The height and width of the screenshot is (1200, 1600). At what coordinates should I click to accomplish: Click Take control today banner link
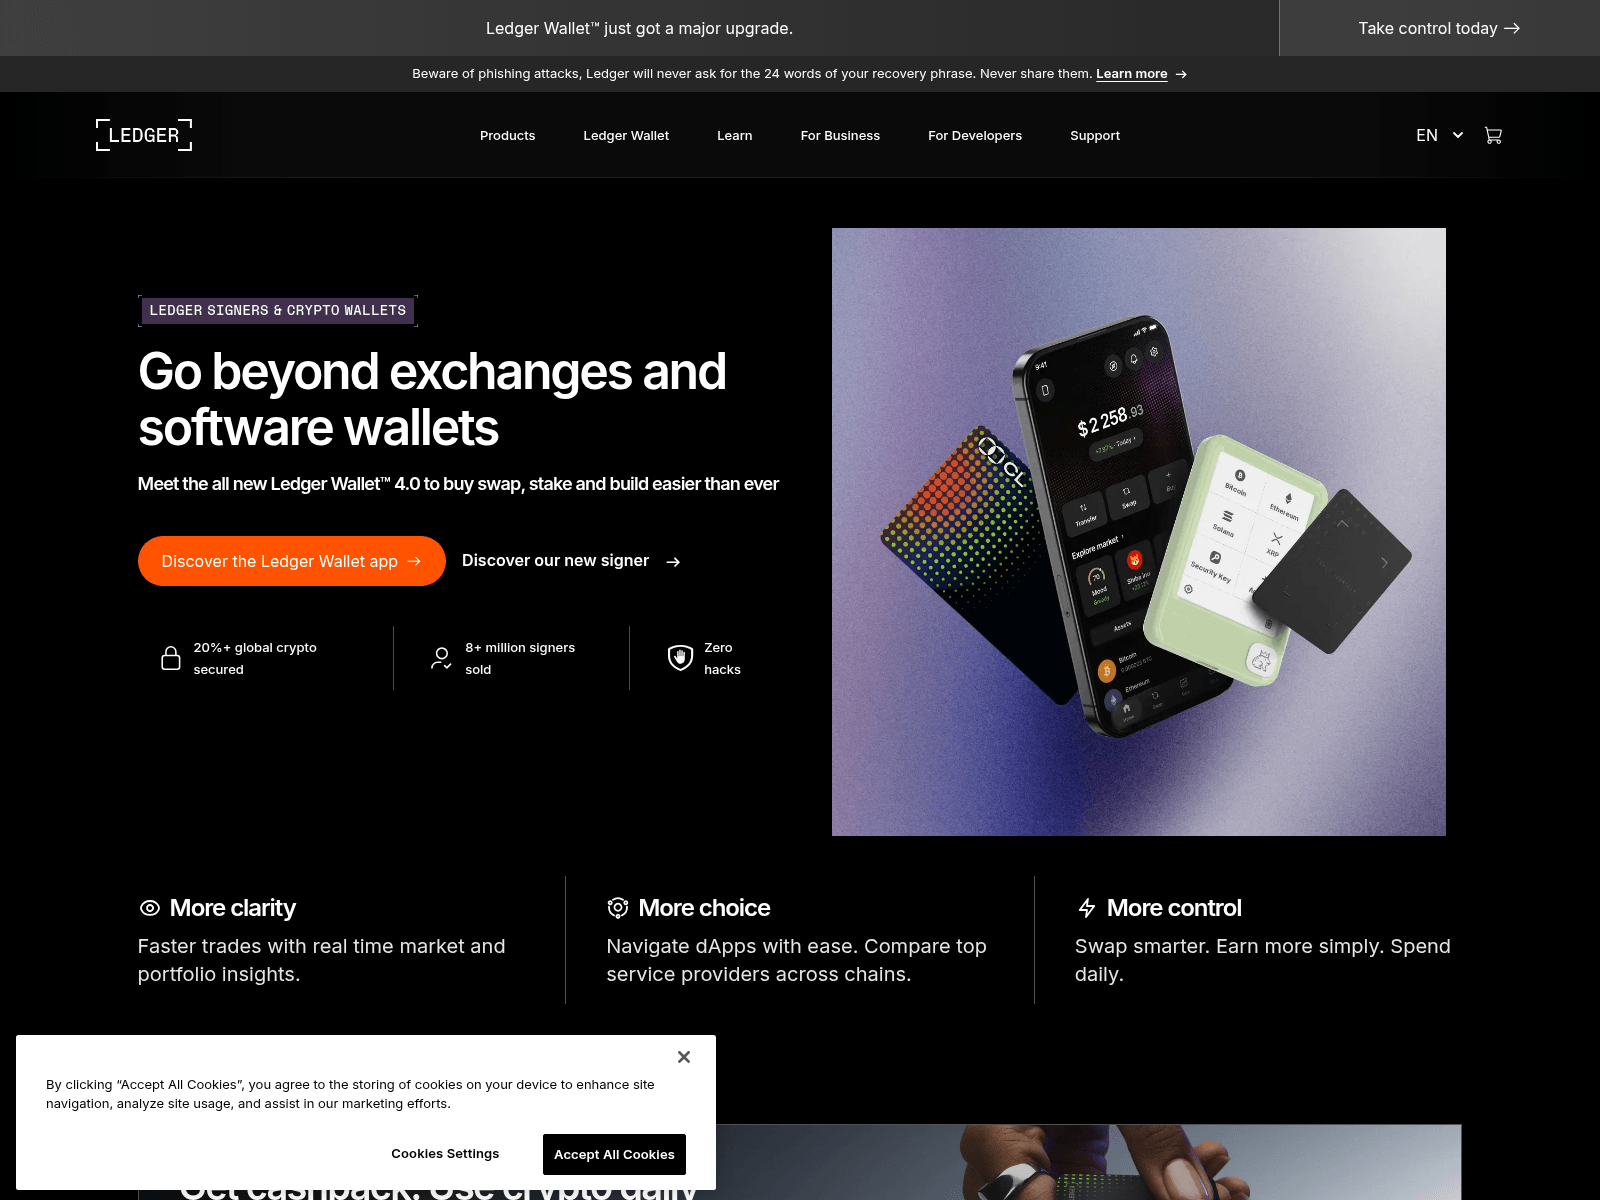click(x=1438, y=28)
